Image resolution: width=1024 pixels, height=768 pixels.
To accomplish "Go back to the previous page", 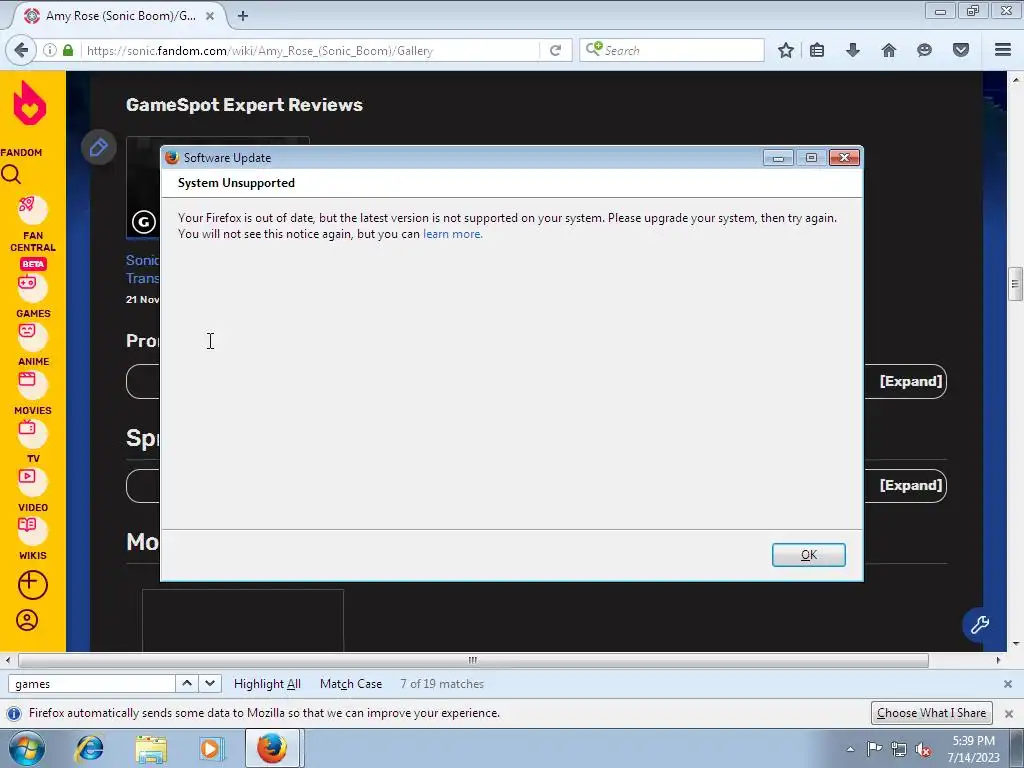I will coord(21,50).
